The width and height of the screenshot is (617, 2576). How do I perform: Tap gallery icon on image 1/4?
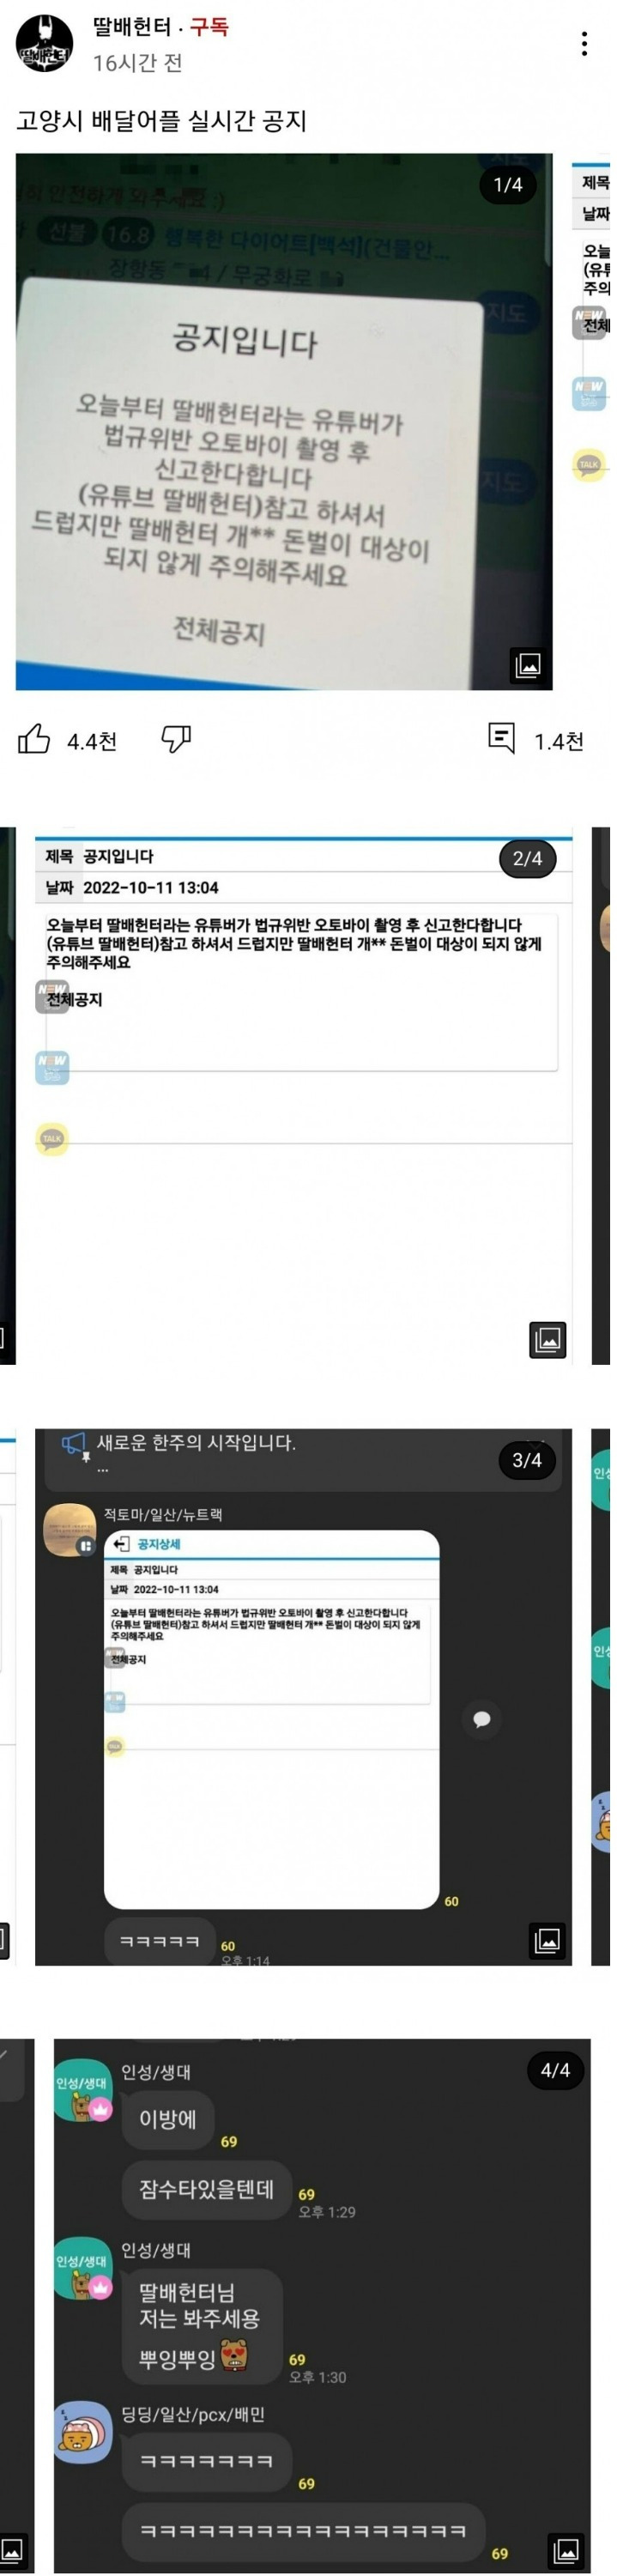click(x=527, y=665)
